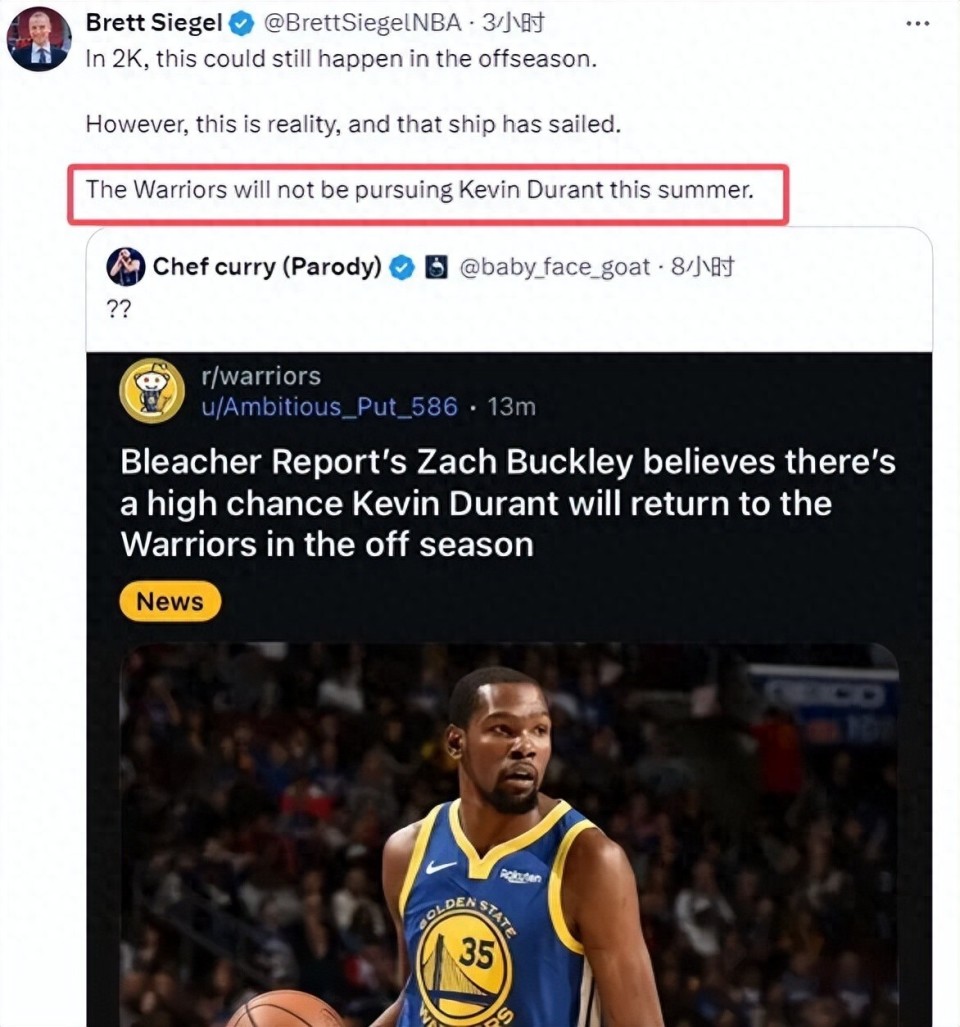This screenshot has width=960, height=1027.
Task: Click Brett Siegel's profile avatar
Action: pyautogui.click(x=39, y=40)
